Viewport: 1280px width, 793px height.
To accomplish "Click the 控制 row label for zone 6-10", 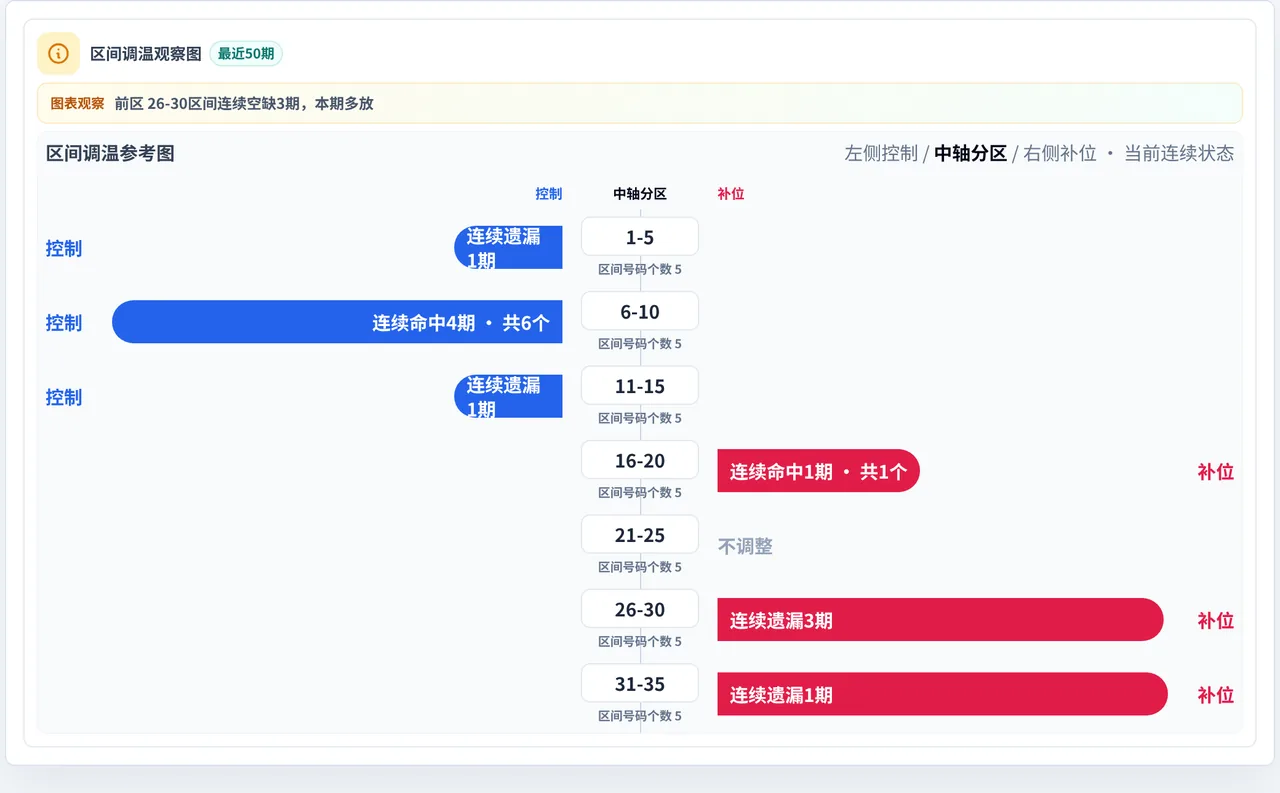I will pos(64,323).
